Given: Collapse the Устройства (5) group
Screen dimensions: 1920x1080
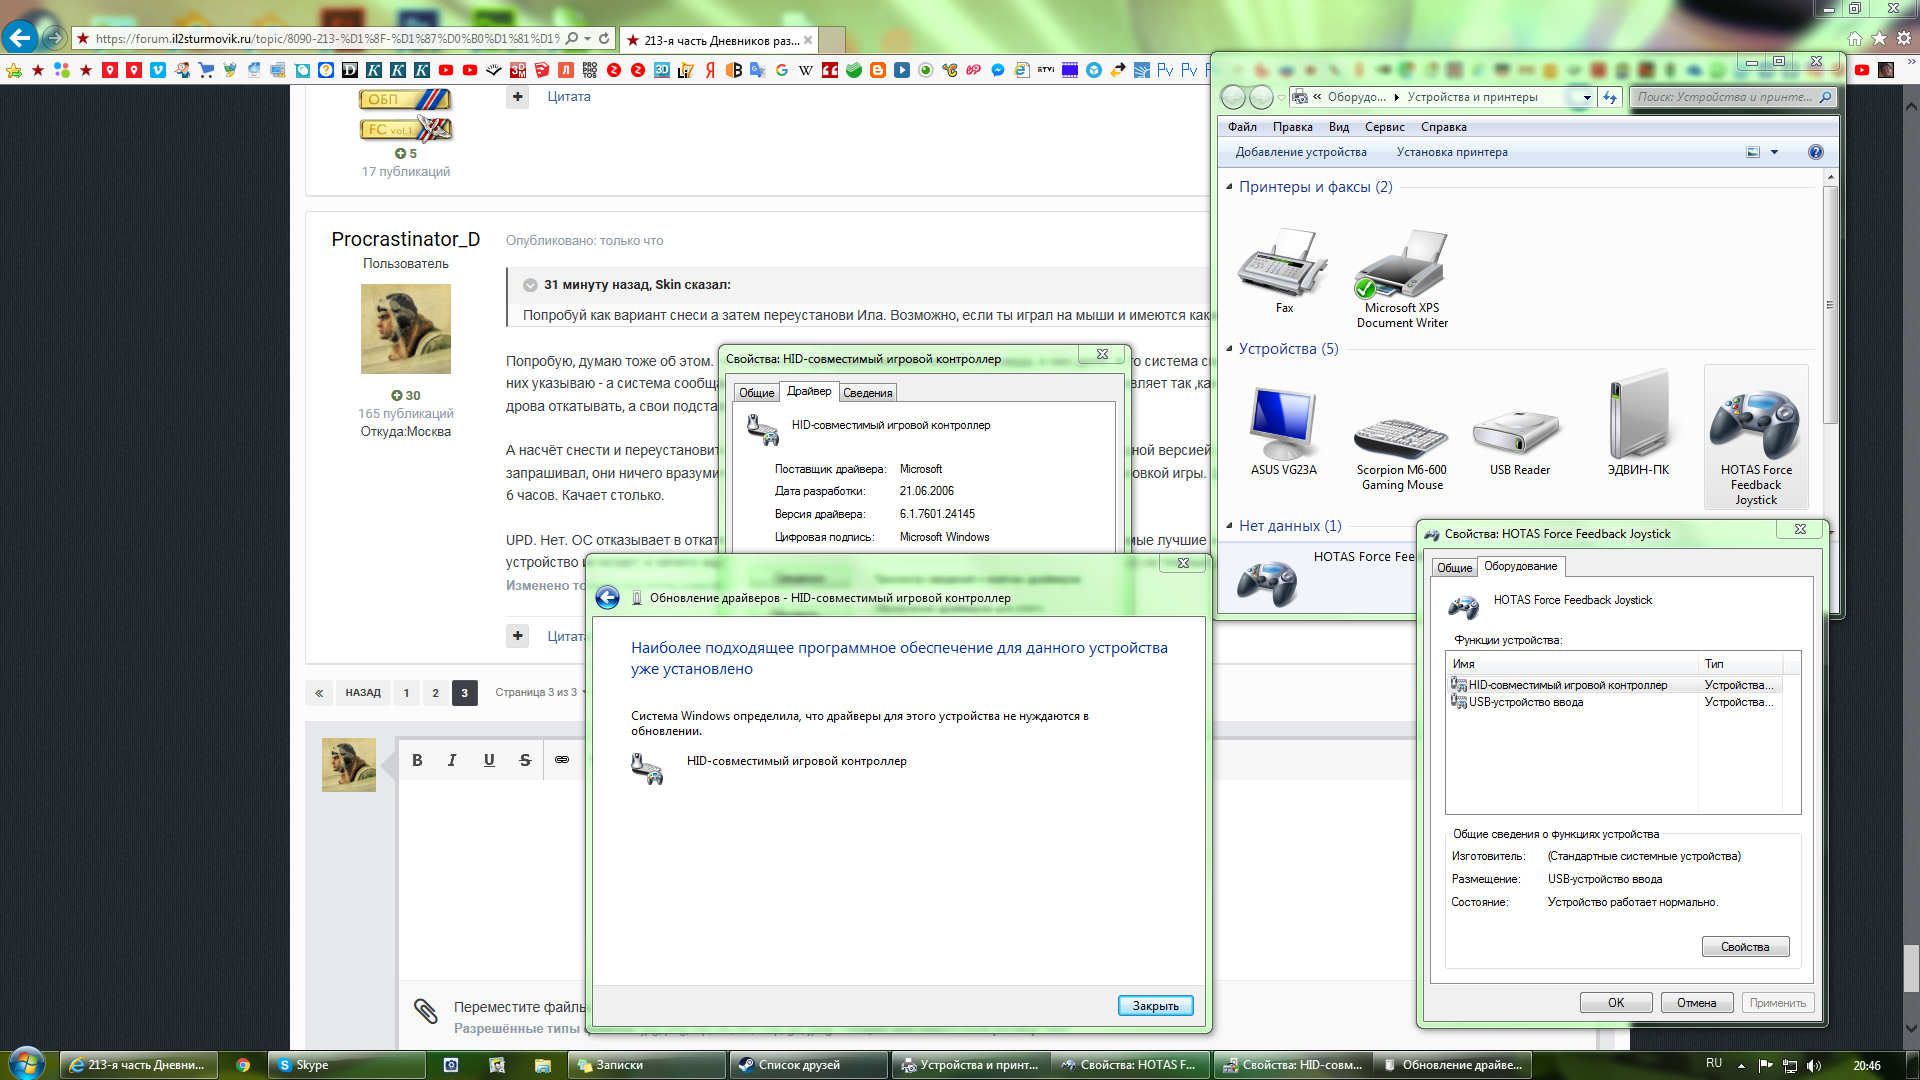Looking at the screenshot, I should tap(1229, 349).
